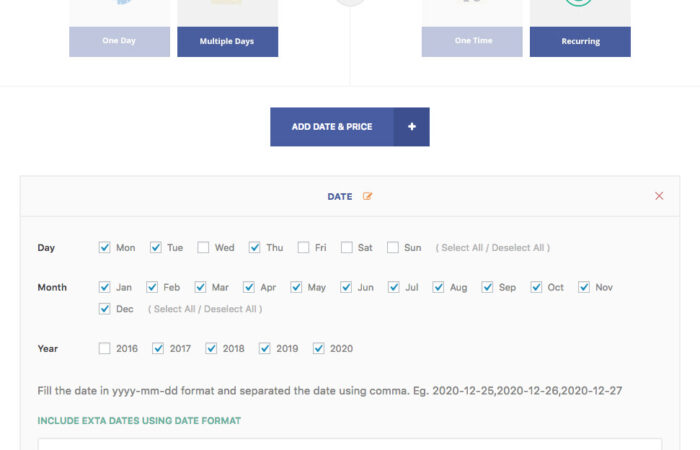Tick the Sat day checkbox
The height and width of the screenshot is (450, 700).
click(x=346, y=248)
